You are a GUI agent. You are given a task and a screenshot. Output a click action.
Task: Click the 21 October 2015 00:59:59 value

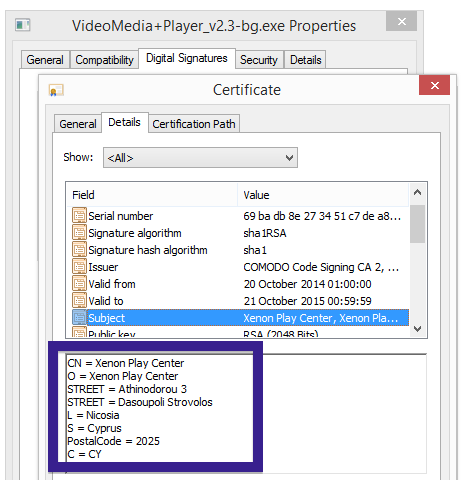307,301
